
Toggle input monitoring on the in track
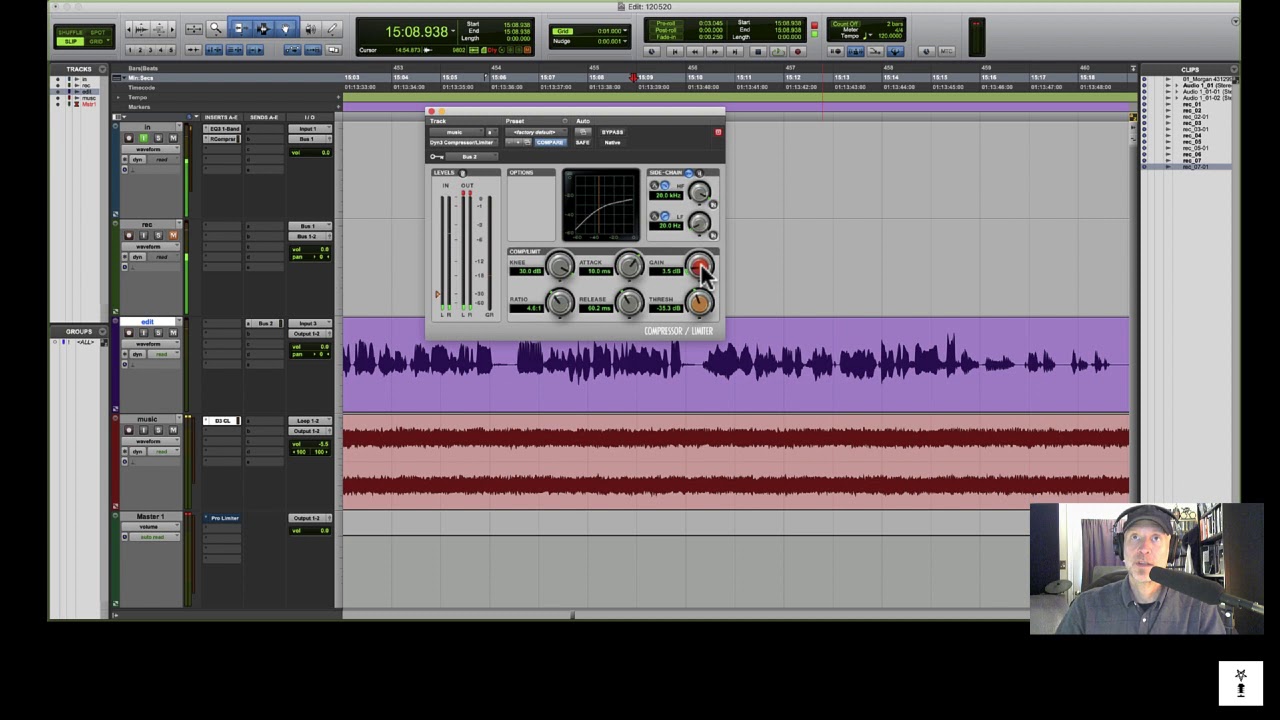(x=143, y=139)
